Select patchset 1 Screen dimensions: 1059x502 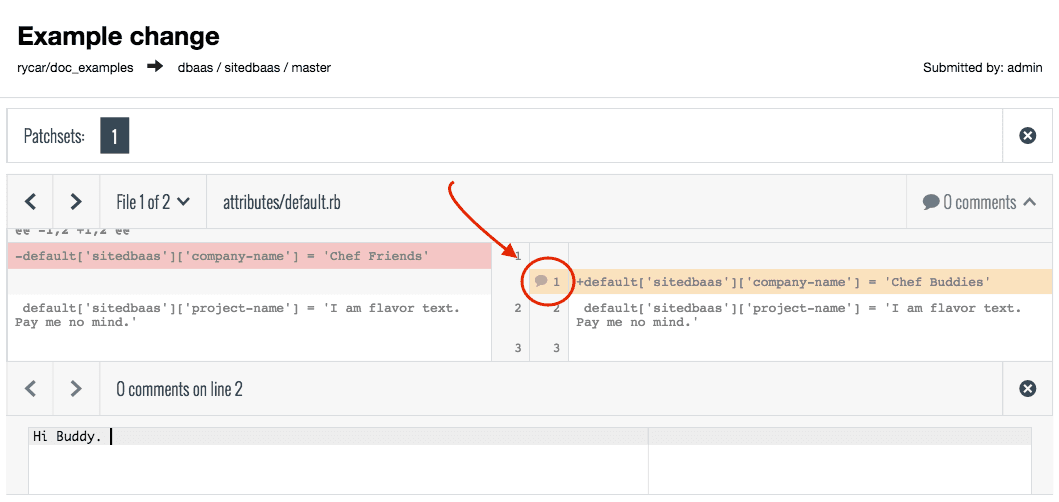pyautogui.click(x=114, y=136)
